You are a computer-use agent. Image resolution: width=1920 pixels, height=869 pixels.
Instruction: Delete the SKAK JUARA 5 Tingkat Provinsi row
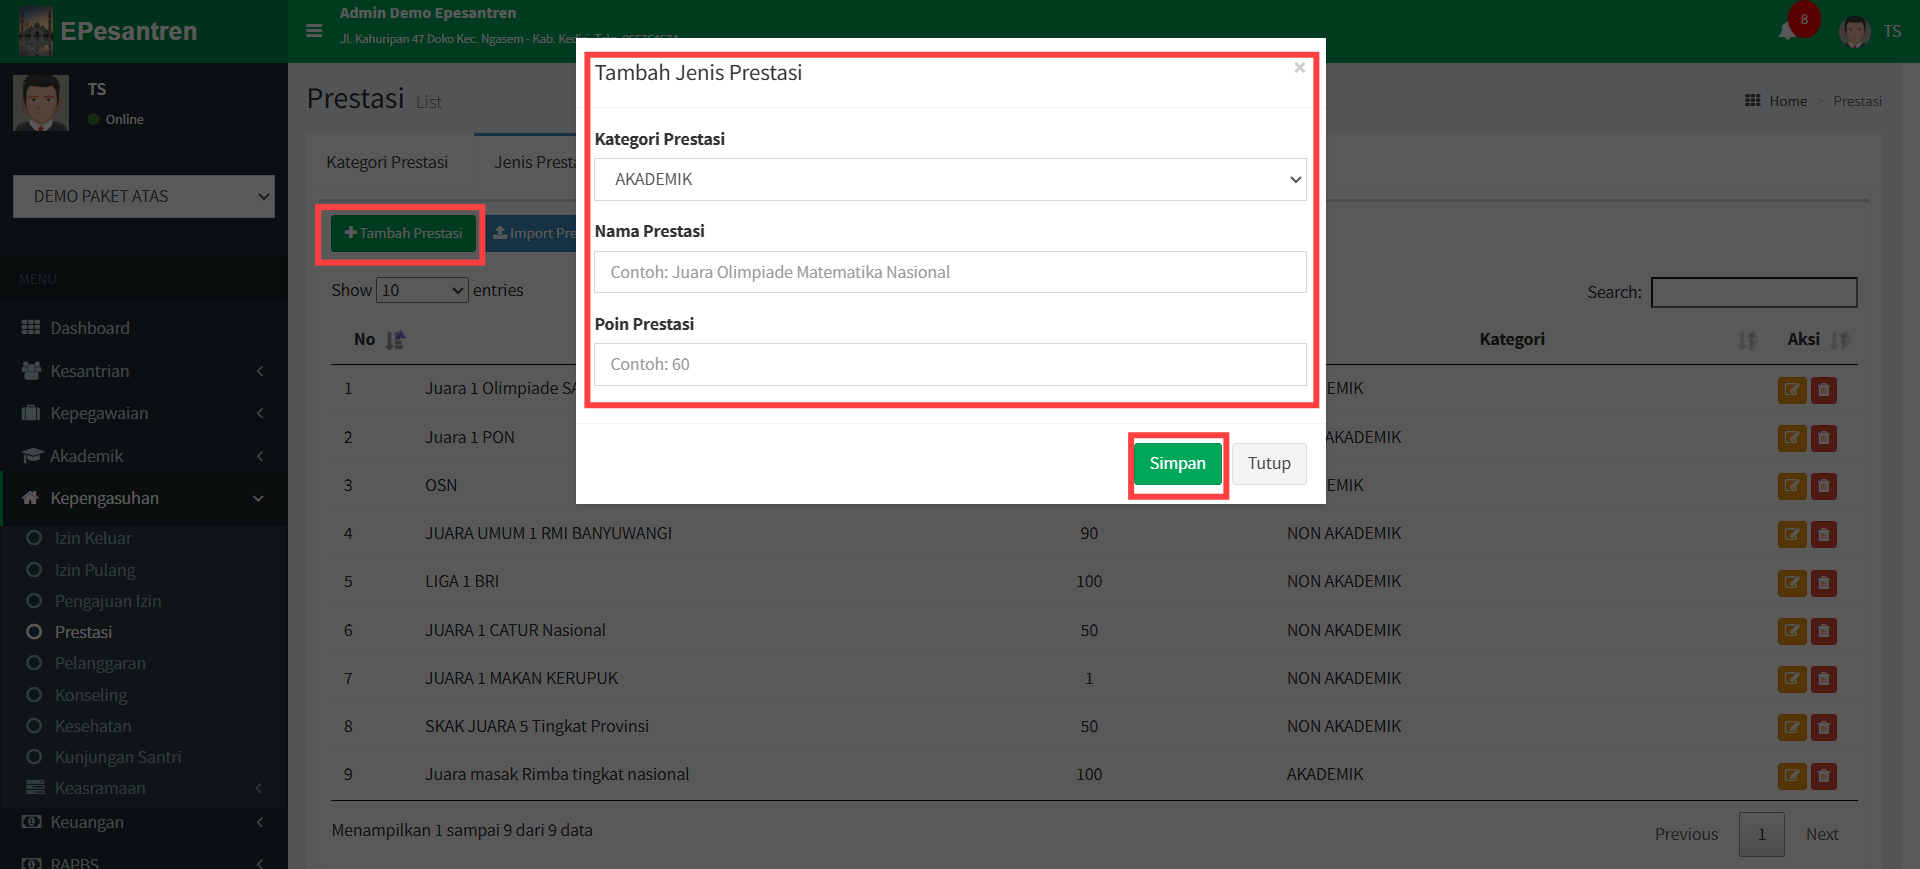point(1824,727)
